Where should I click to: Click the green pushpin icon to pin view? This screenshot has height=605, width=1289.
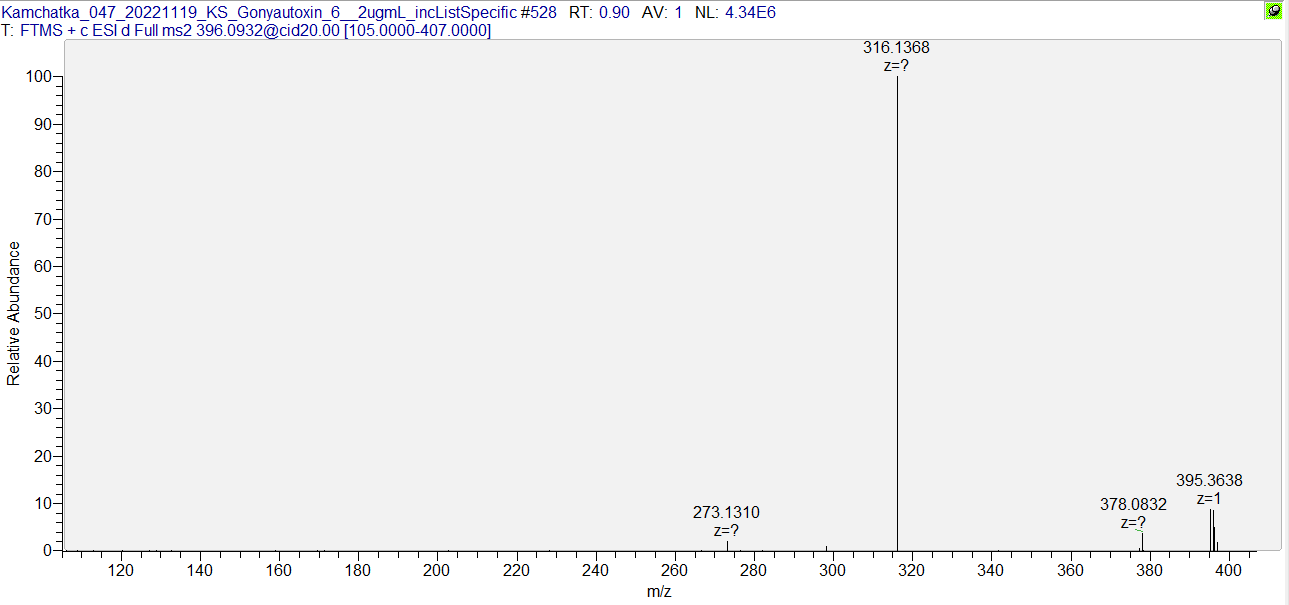click(x=1273, y=11)
